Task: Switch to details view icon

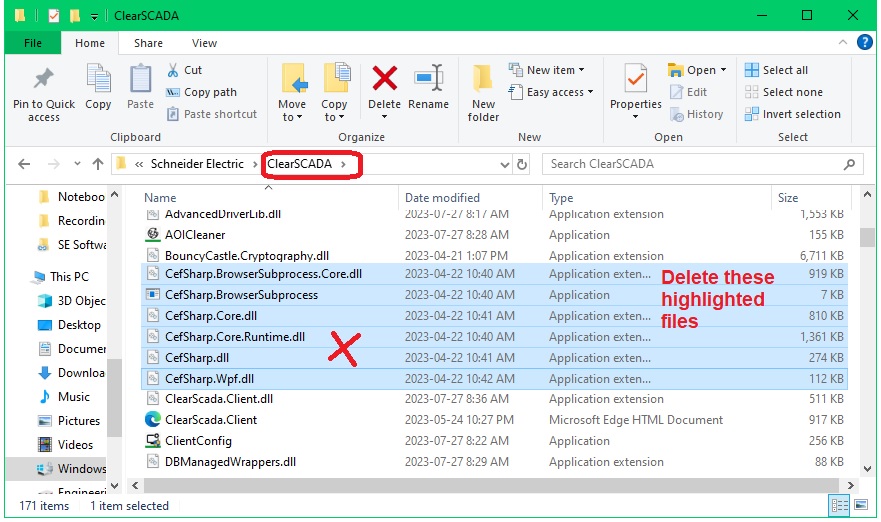Action: [x=839, y=506]
